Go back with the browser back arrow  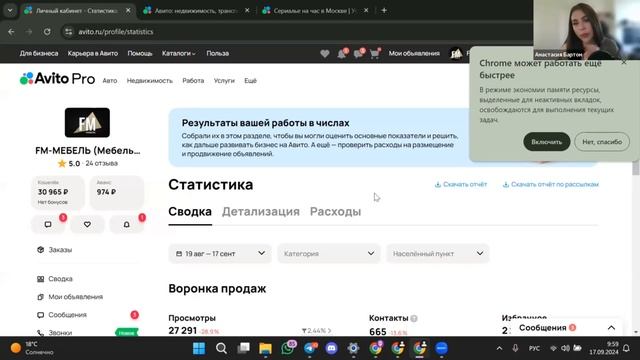[x=11, y=31]
